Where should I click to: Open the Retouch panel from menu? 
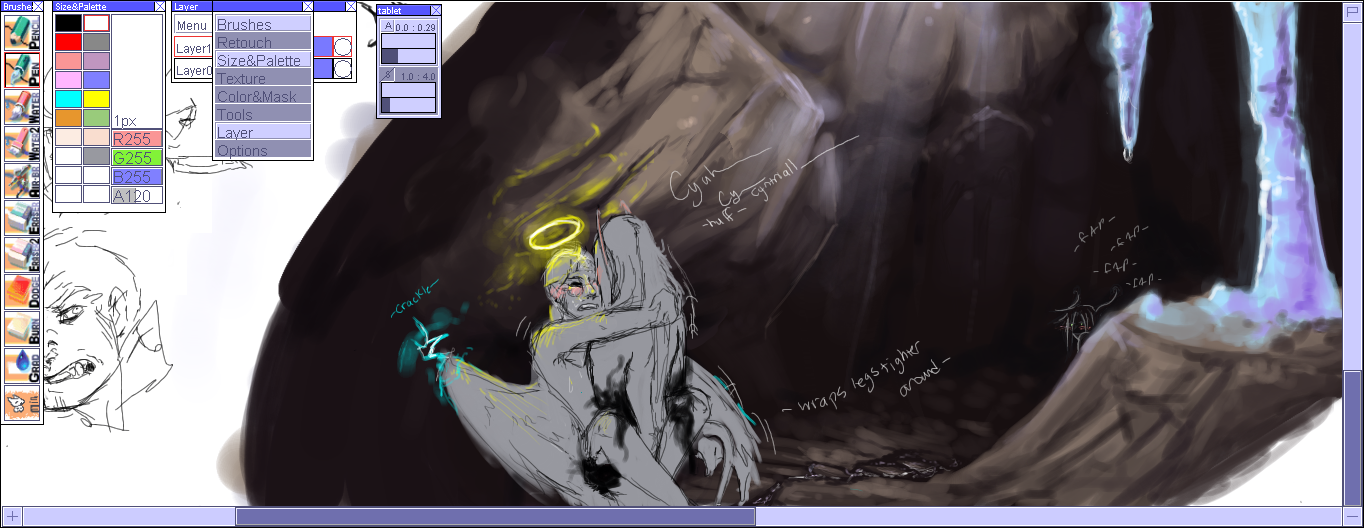(x=263, y=42)
